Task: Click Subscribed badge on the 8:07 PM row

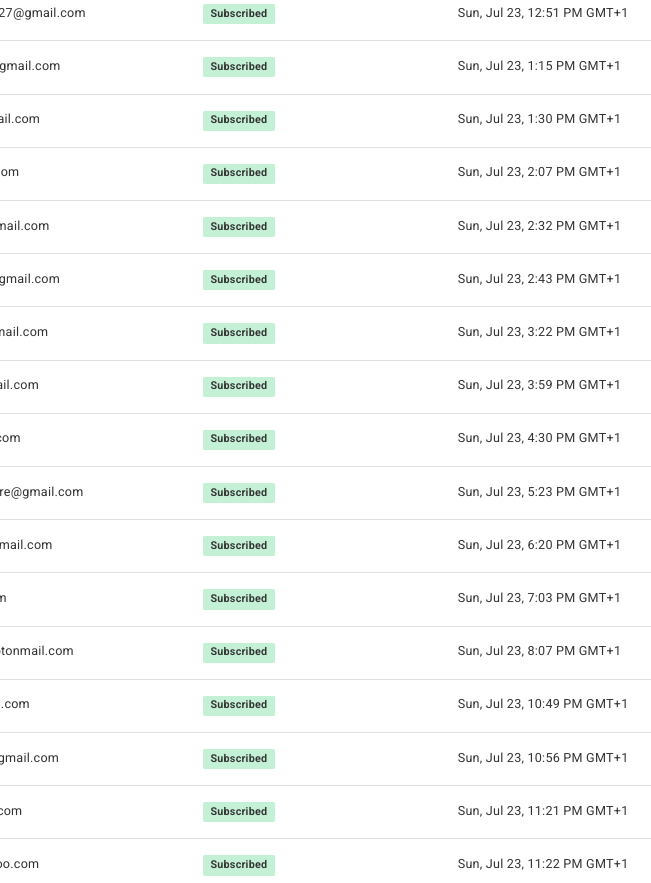Action: coord(239,652)
